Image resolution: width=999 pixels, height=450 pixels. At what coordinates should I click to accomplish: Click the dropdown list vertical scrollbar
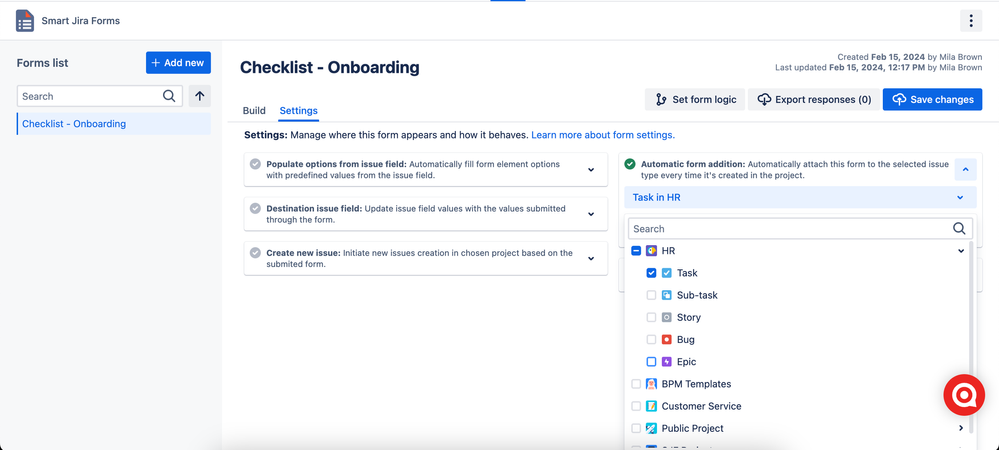click(971, 338)
